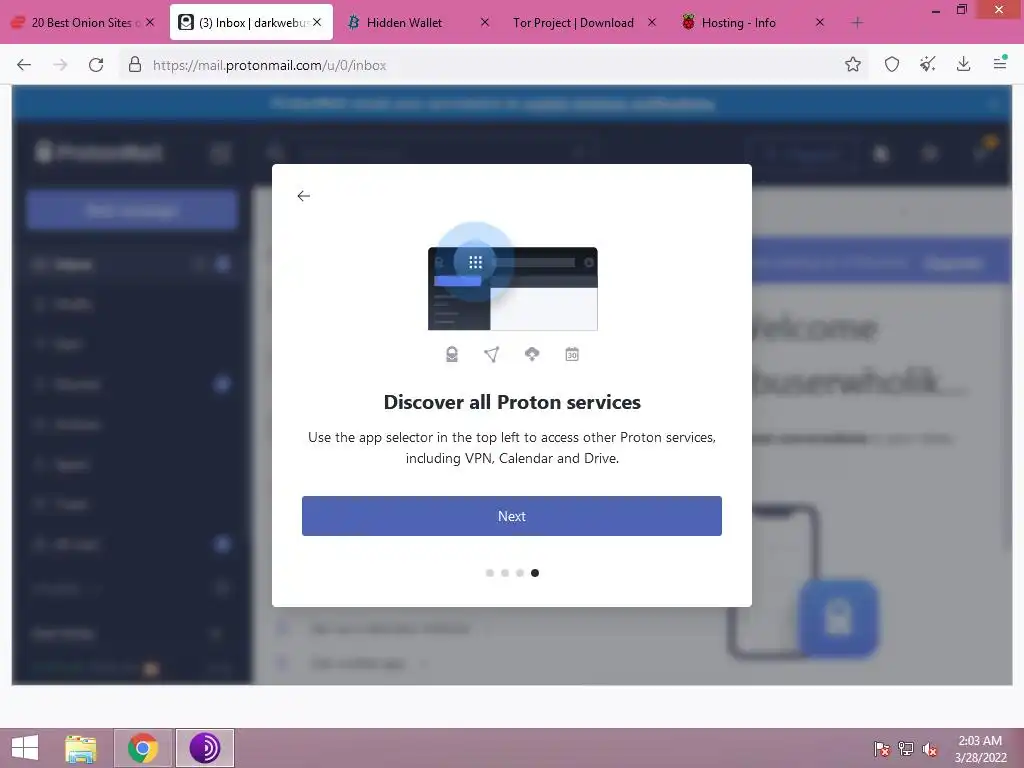Go forward to next page

[x=60, y=65]
